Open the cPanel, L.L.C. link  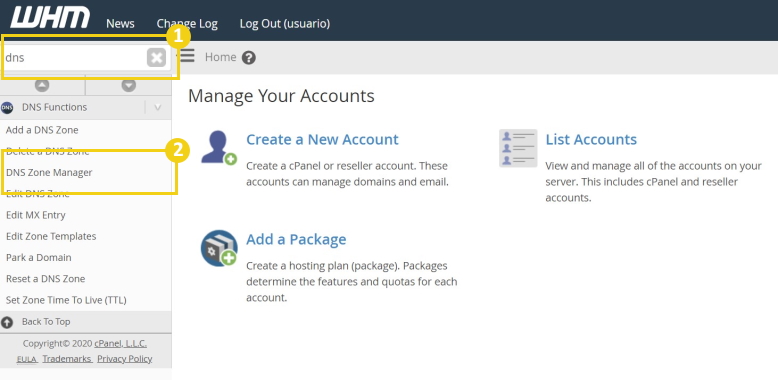pyautogui.click(x=121, y=344)
